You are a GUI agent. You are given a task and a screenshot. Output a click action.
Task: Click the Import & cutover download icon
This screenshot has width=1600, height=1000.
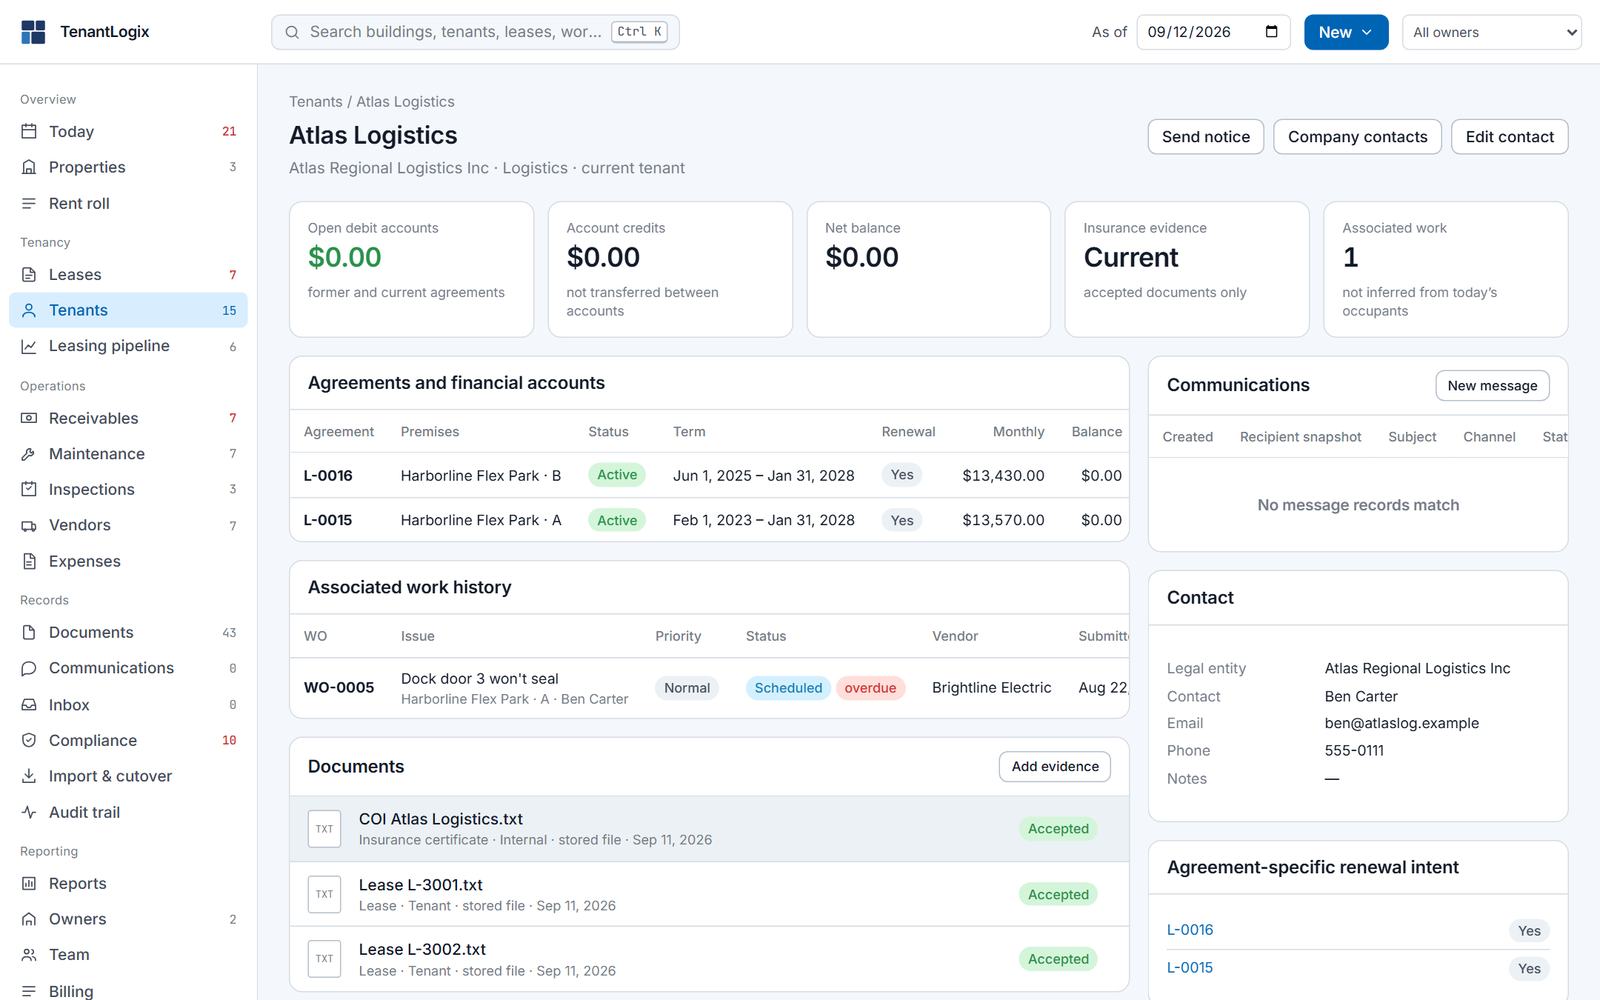[29, 776]
